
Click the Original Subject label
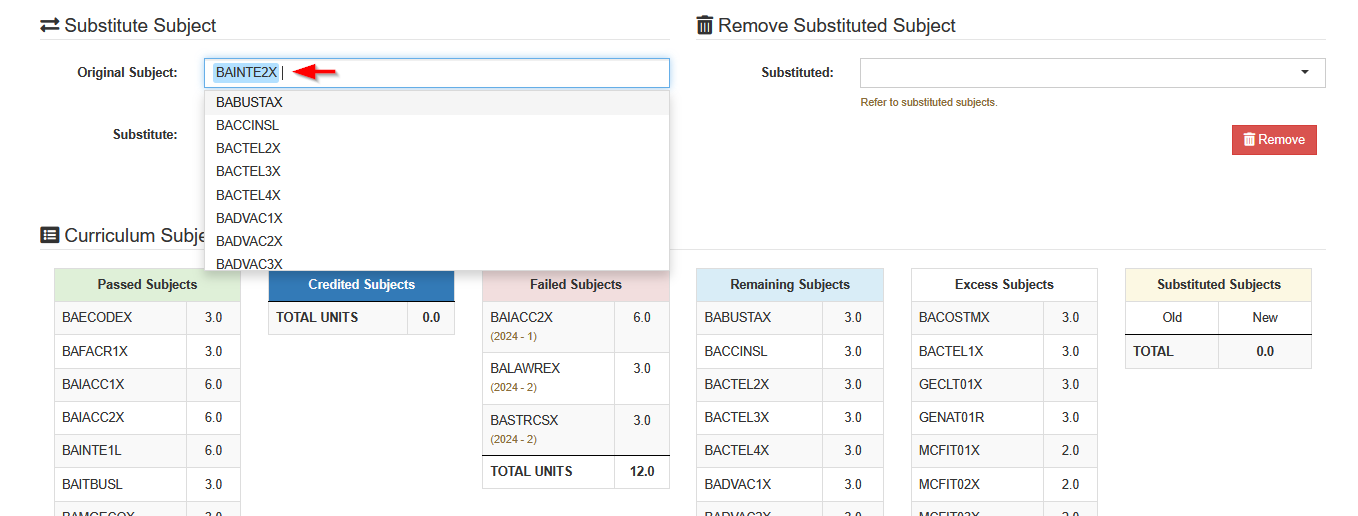127,73
